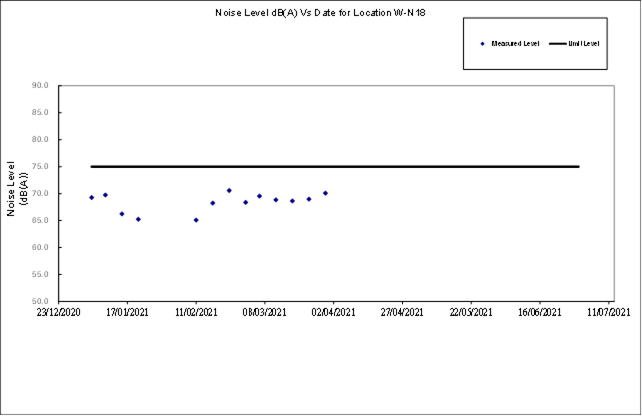Screen dimensions: 642x416
Task: Click the 27/04/2021 x-axis date label
Action: (403, 313)
